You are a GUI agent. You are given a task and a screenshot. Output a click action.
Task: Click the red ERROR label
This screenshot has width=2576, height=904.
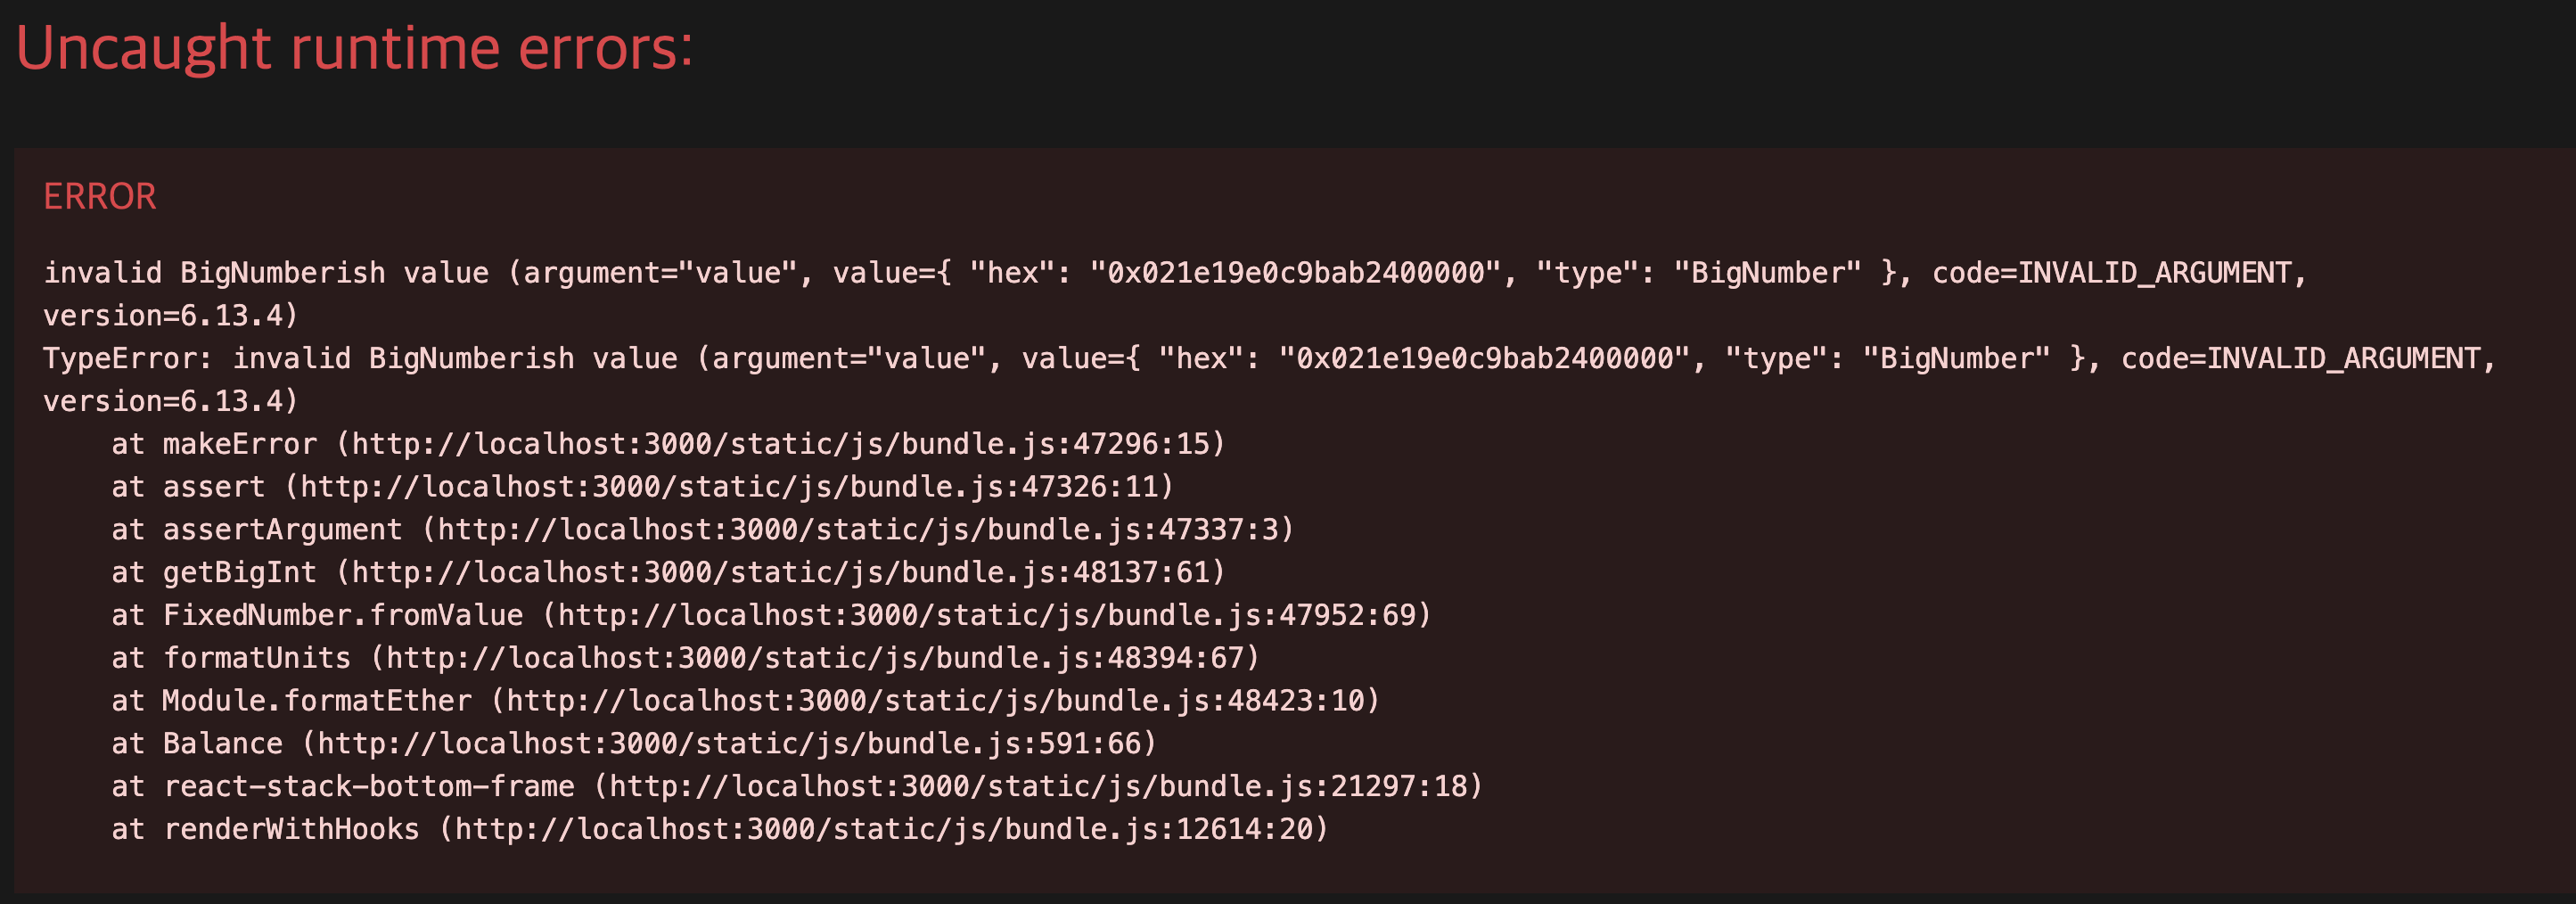point(100,196)
